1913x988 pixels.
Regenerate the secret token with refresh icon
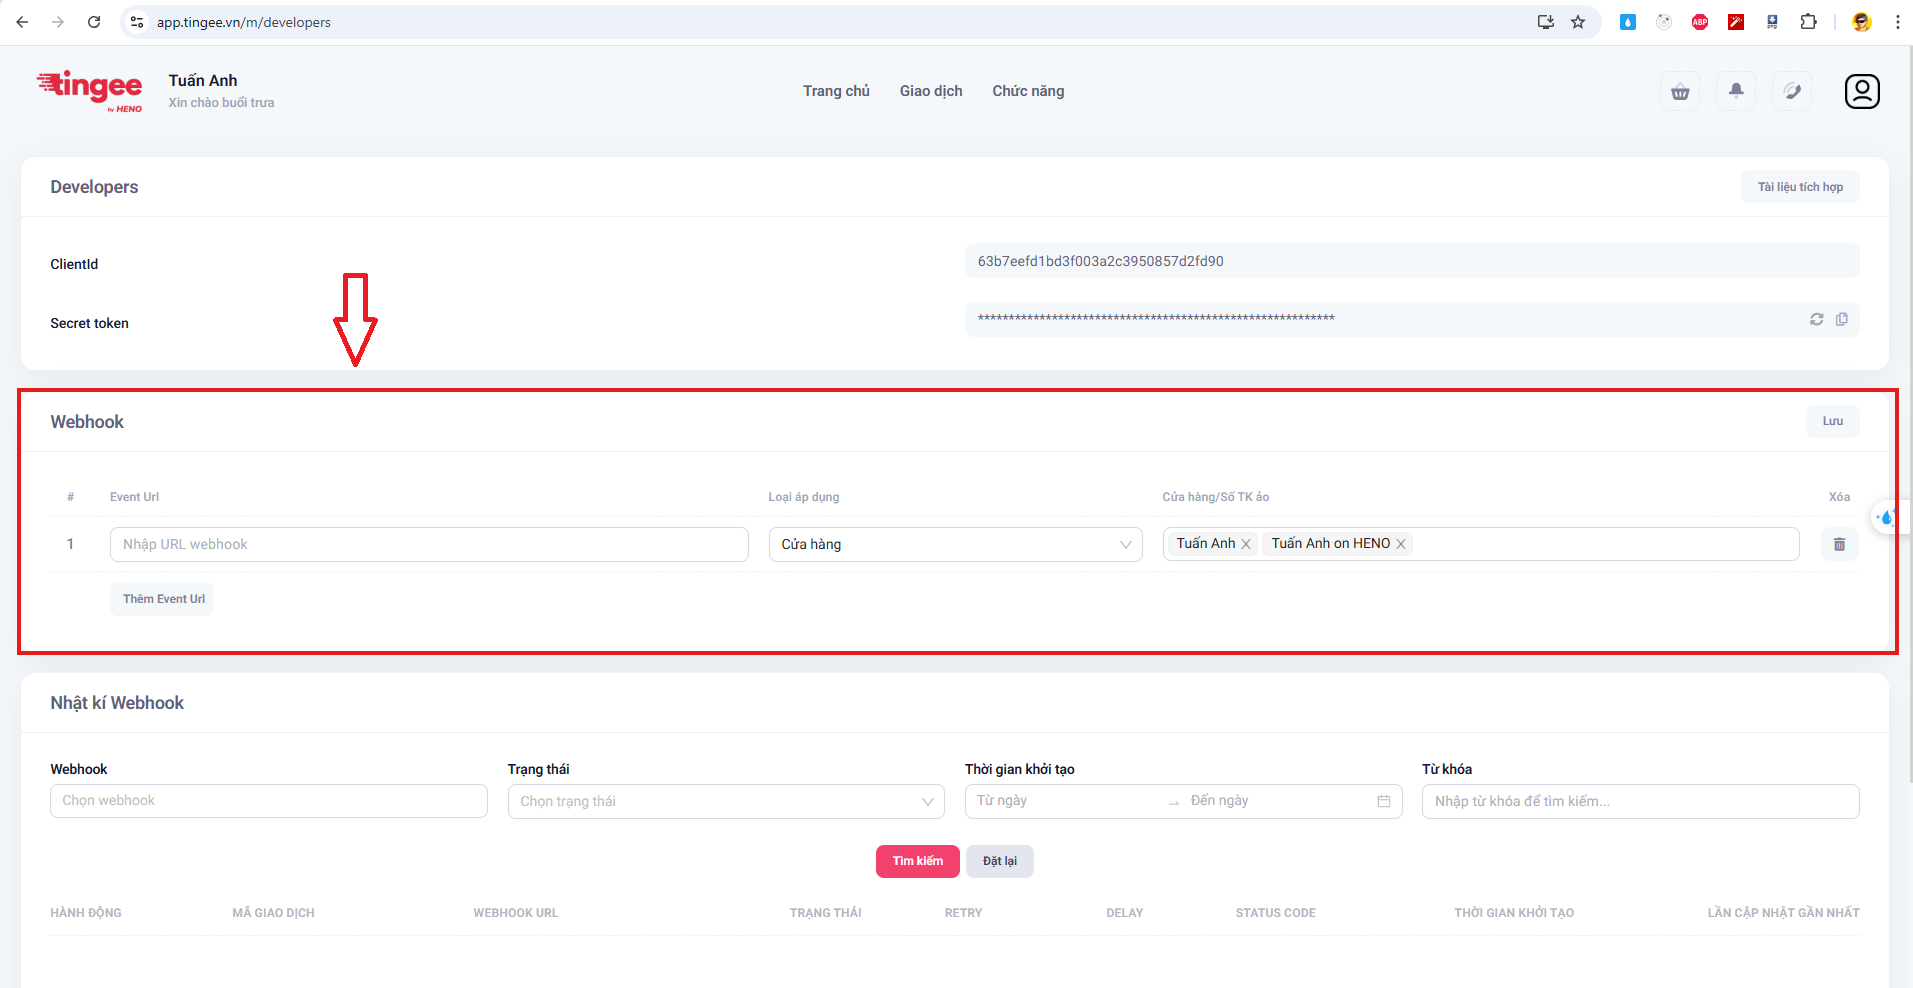pos(1816,319)
